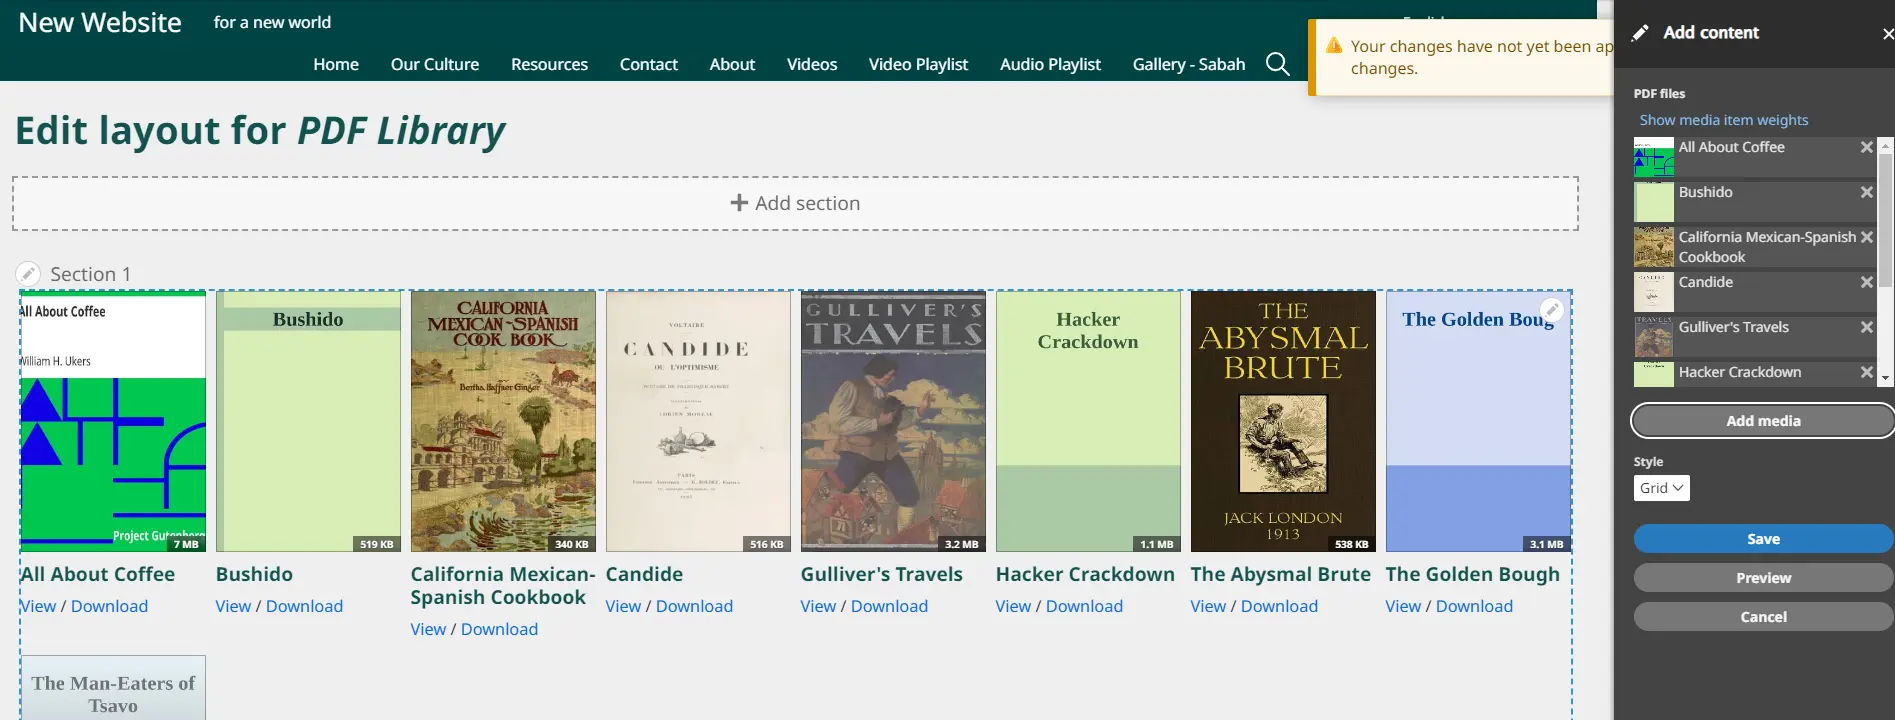Remove Hacker Crackdown from media list
Screen dimensions: 1895x720
1866,372
